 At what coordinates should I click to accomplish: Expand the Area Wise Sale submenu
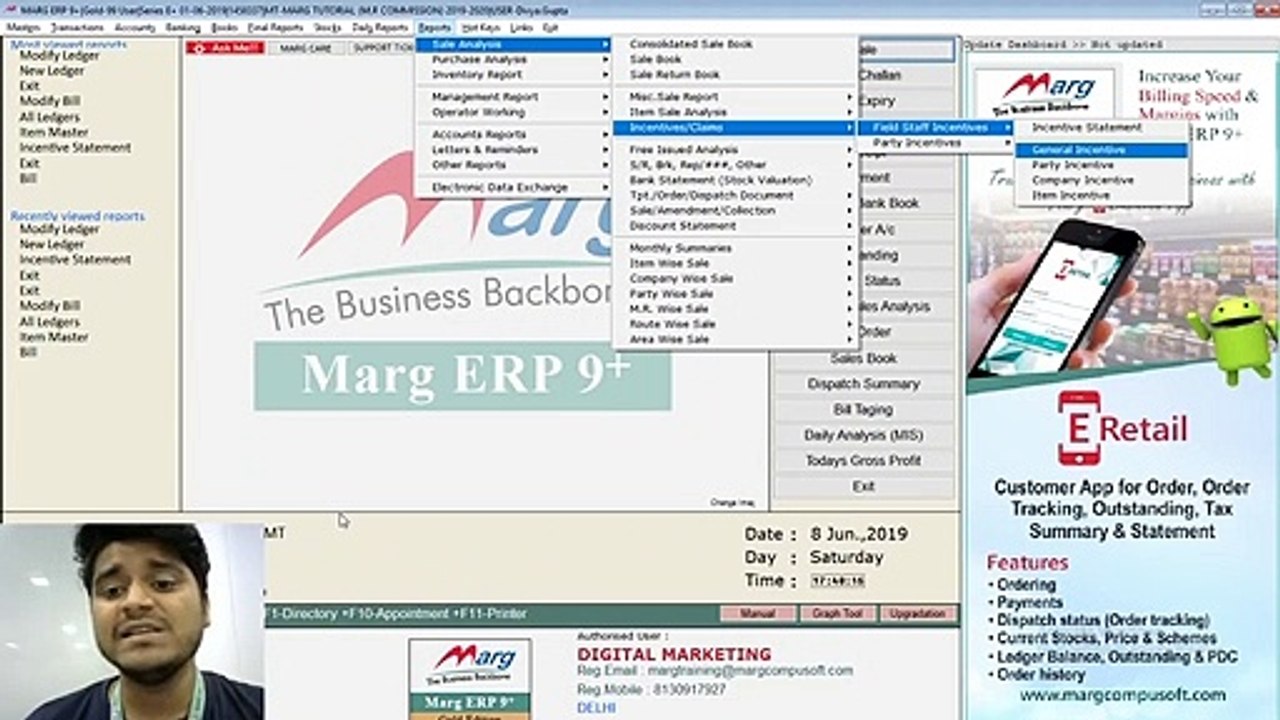click(x=735, y=340)
